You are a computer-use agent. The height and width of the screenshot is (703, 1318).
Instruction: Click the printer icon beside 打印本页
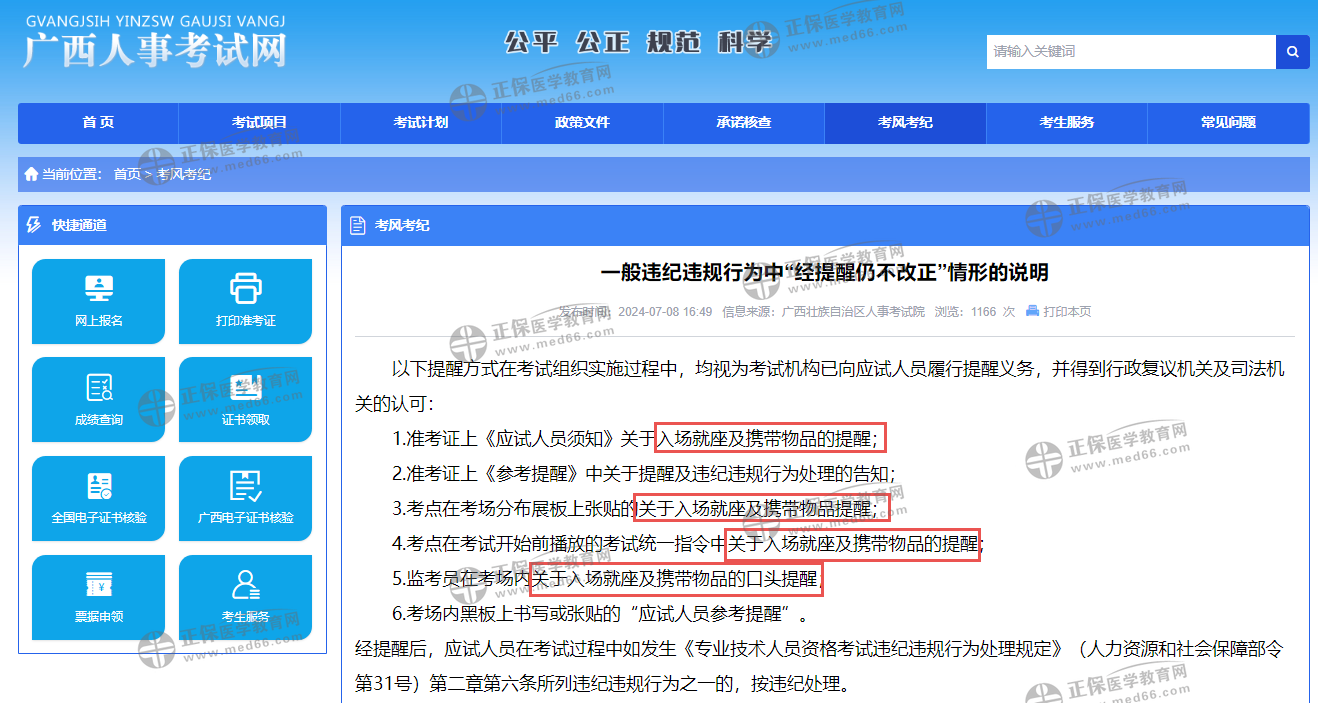[1032, 311]
